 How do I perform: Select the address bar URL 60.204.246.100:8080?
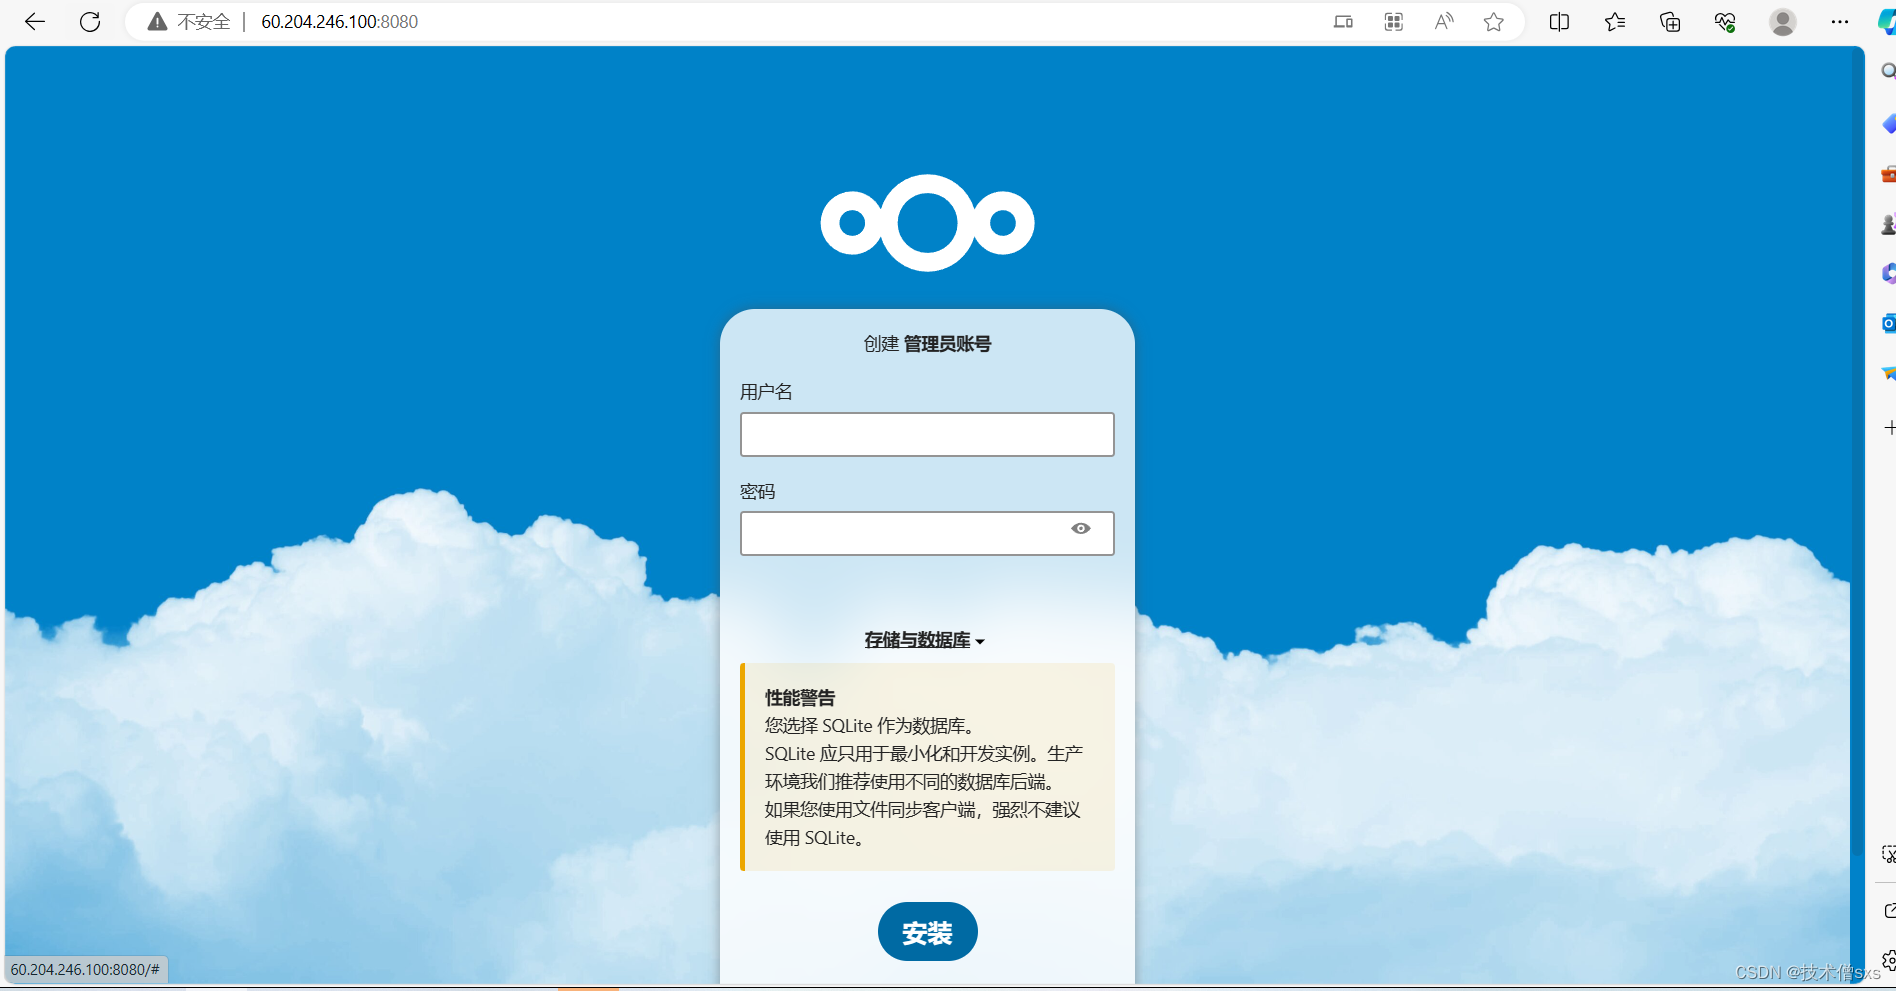(340, 22)
